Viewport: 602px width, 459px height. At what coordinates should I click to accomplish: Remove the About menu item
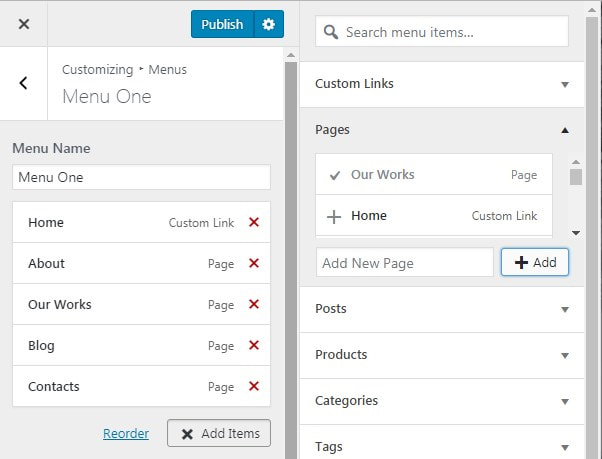254,263
